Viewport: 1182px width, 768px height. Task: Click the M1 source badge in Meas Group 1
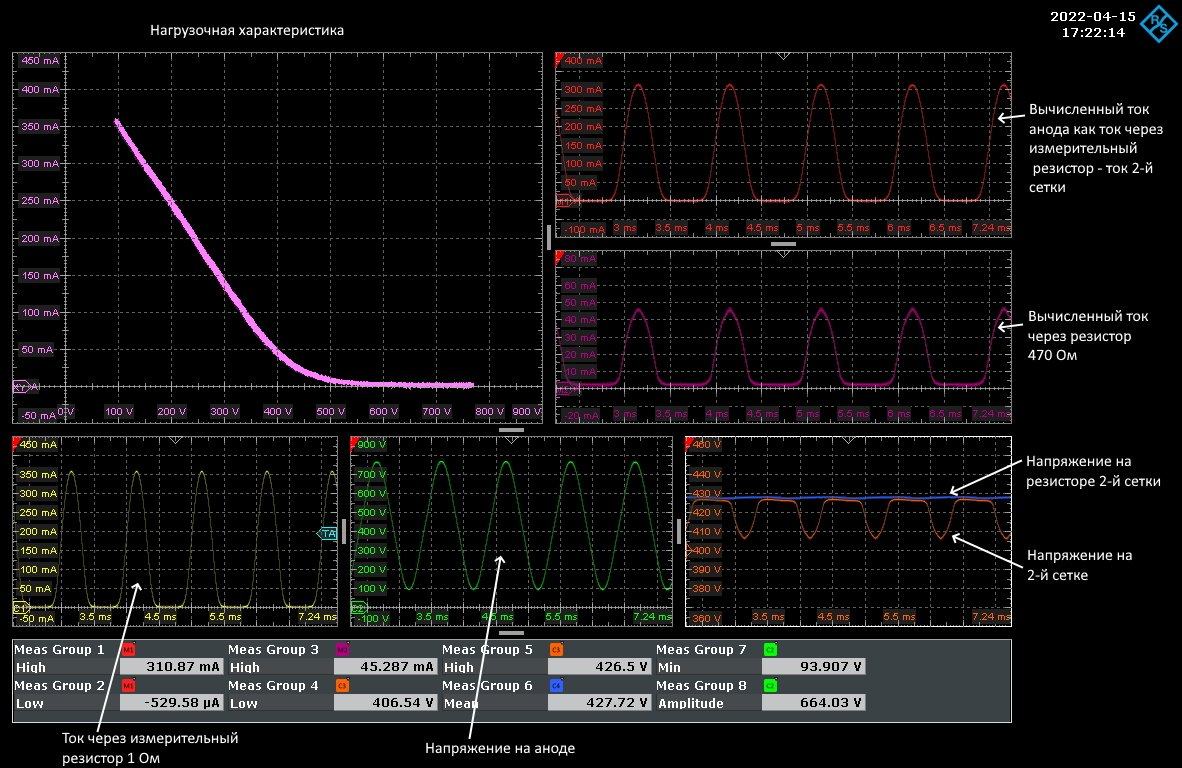click(x=127, y=650)
